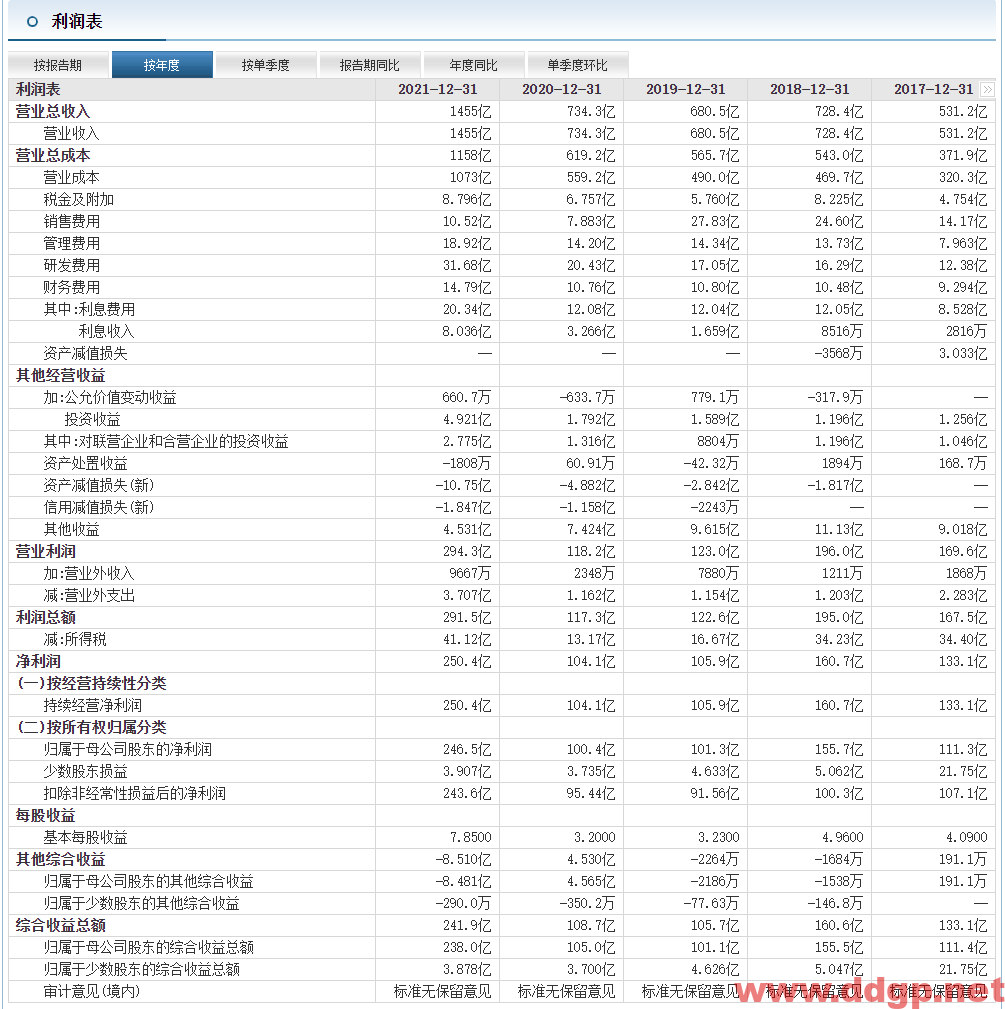Click 2017 少数股东损益 value 21.75亿
Viewport: 1005px width, 1009px height.
click(x=963, y=772)
